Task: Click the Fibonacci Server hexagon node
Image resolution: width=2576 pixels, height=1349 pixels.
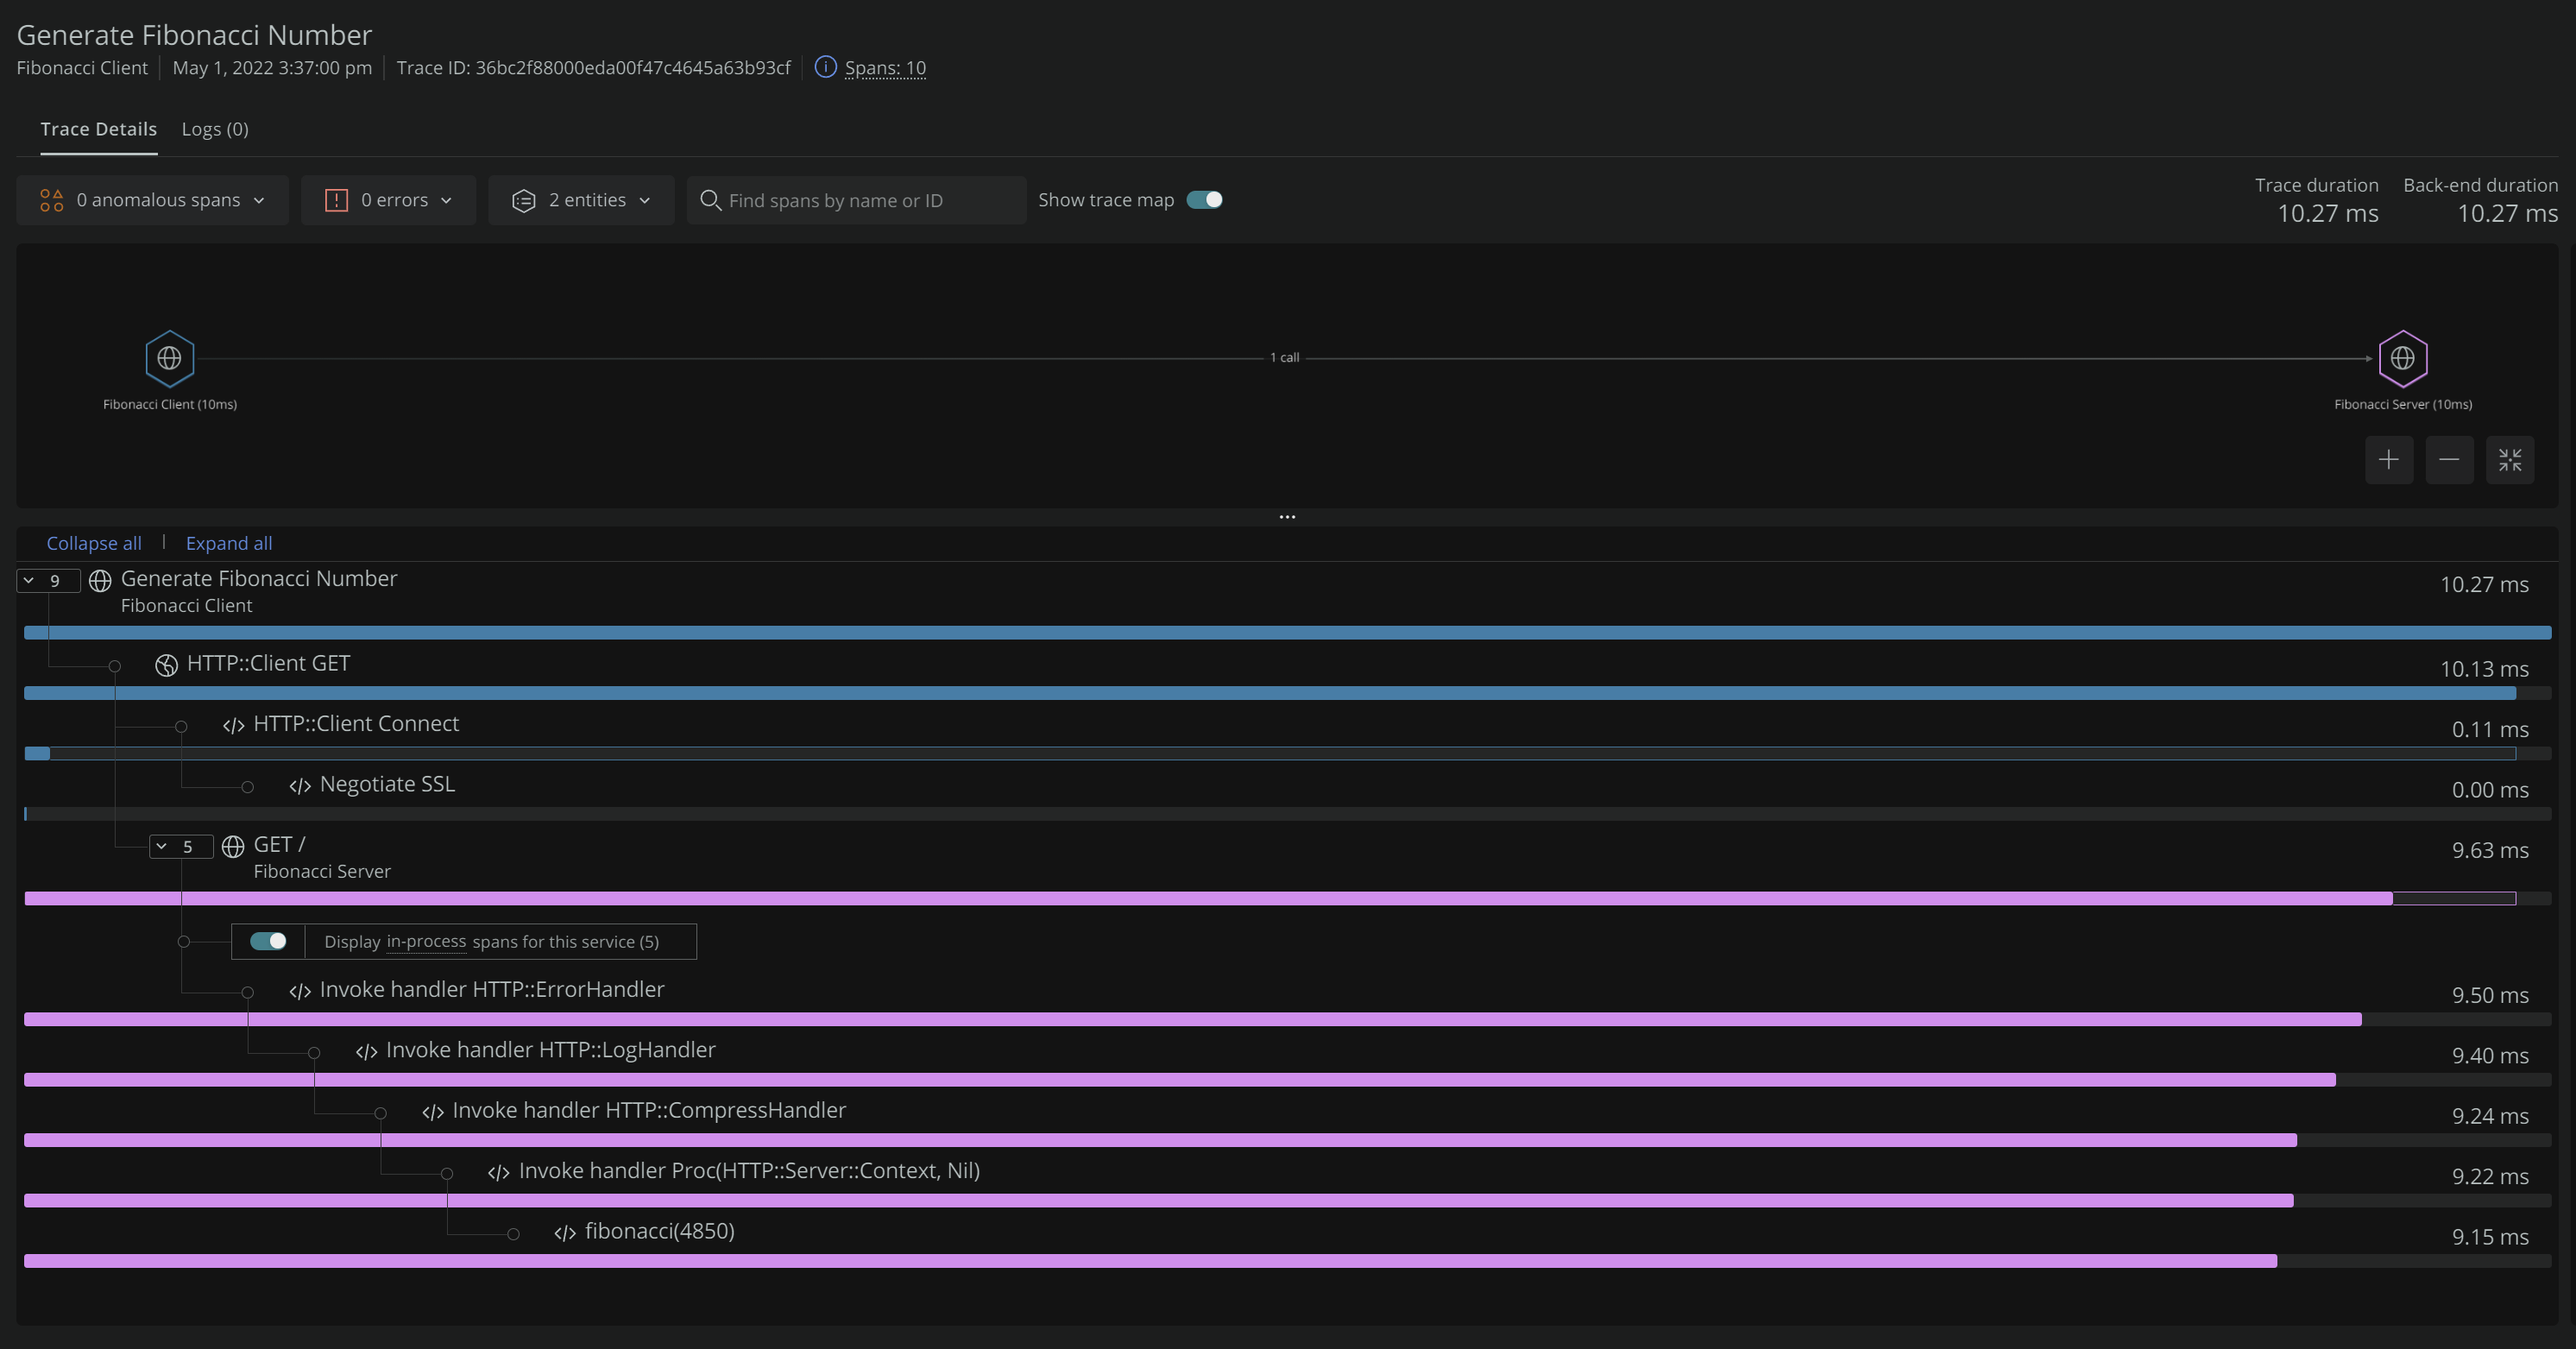Action: pos(2402,358)
